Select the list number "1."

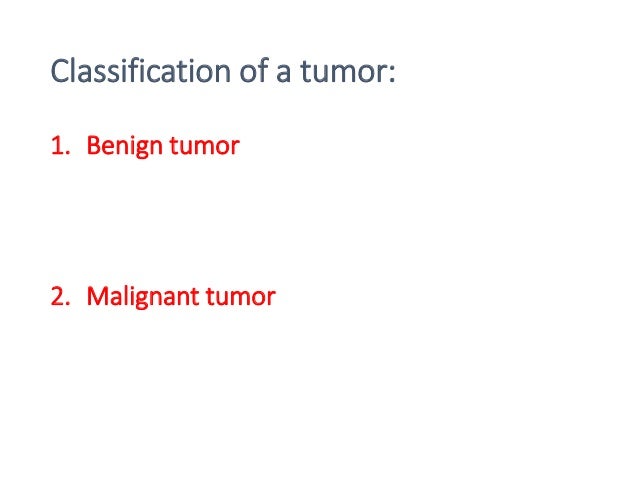pos(60,145)
